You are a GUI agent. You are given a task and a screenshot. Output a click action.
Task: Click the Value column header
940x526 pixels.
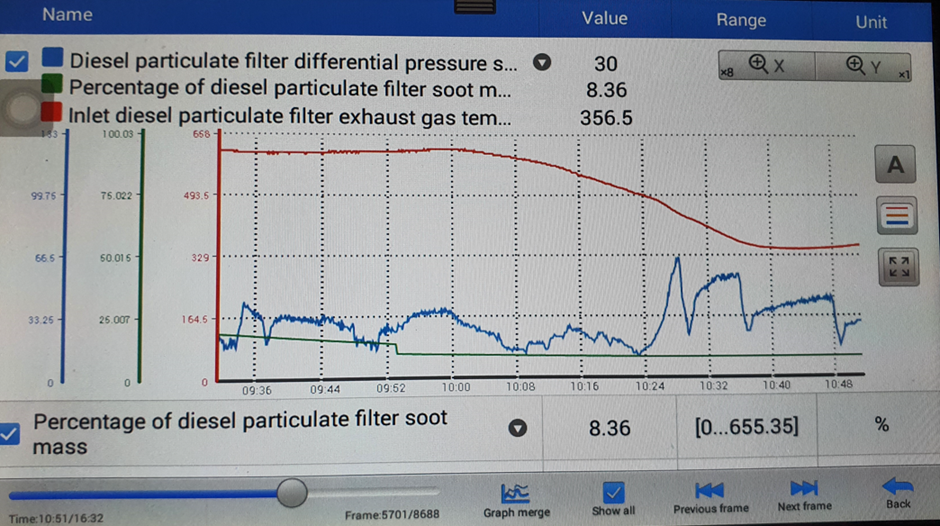(604, 18)
